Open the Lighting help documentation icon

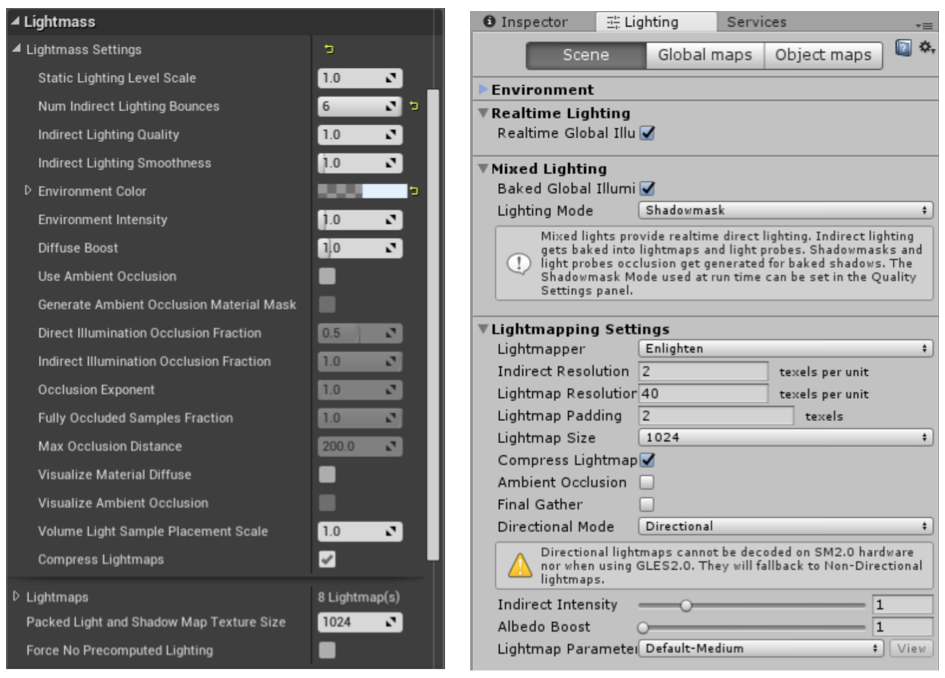coord(903,49)
